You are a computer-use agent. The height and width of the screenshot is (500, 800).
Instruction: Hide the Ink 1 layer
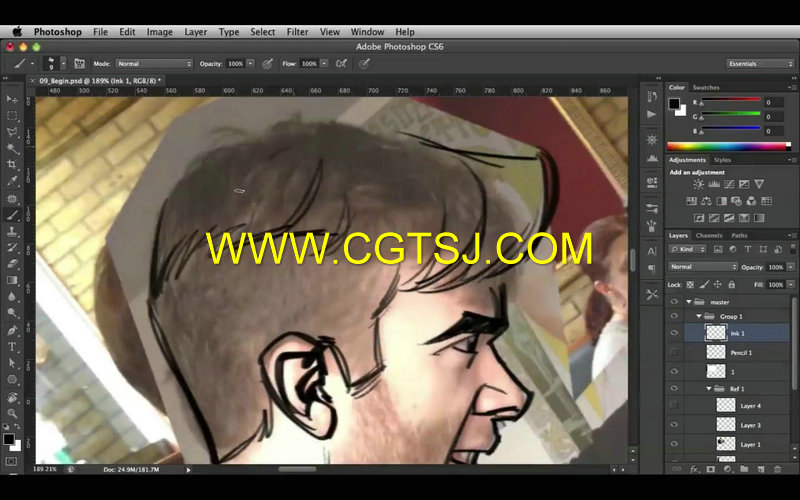tap(674, 333)
